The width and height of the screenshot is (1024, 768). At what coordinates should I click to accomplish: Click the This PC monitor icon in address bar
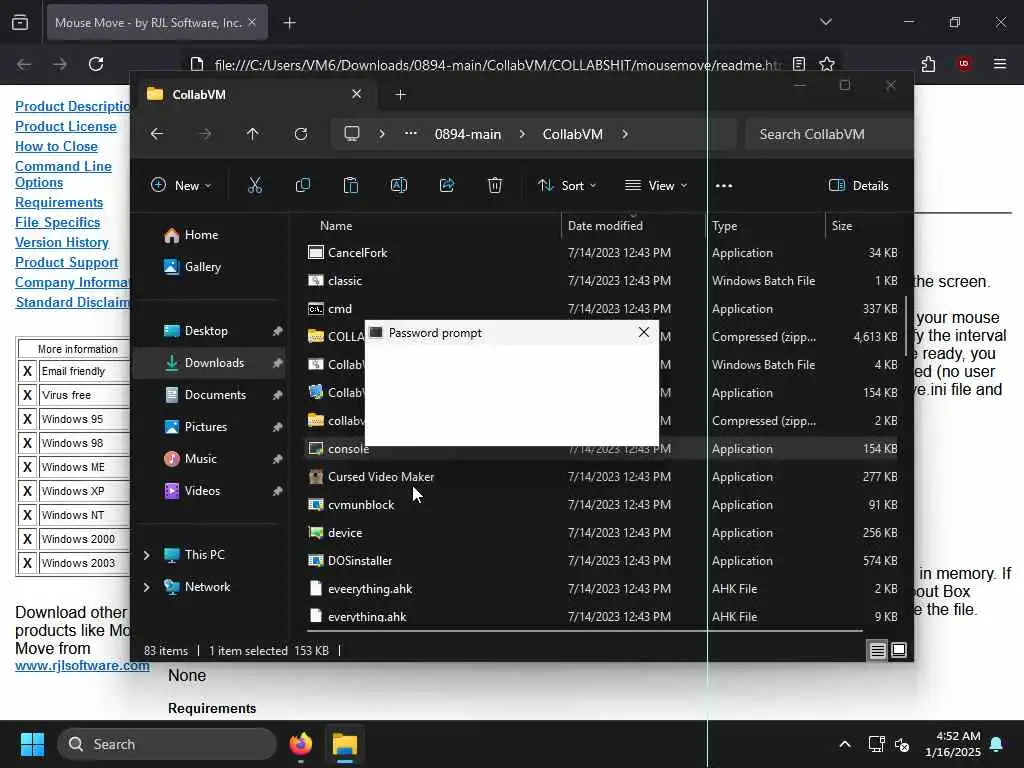click(352, 134)
